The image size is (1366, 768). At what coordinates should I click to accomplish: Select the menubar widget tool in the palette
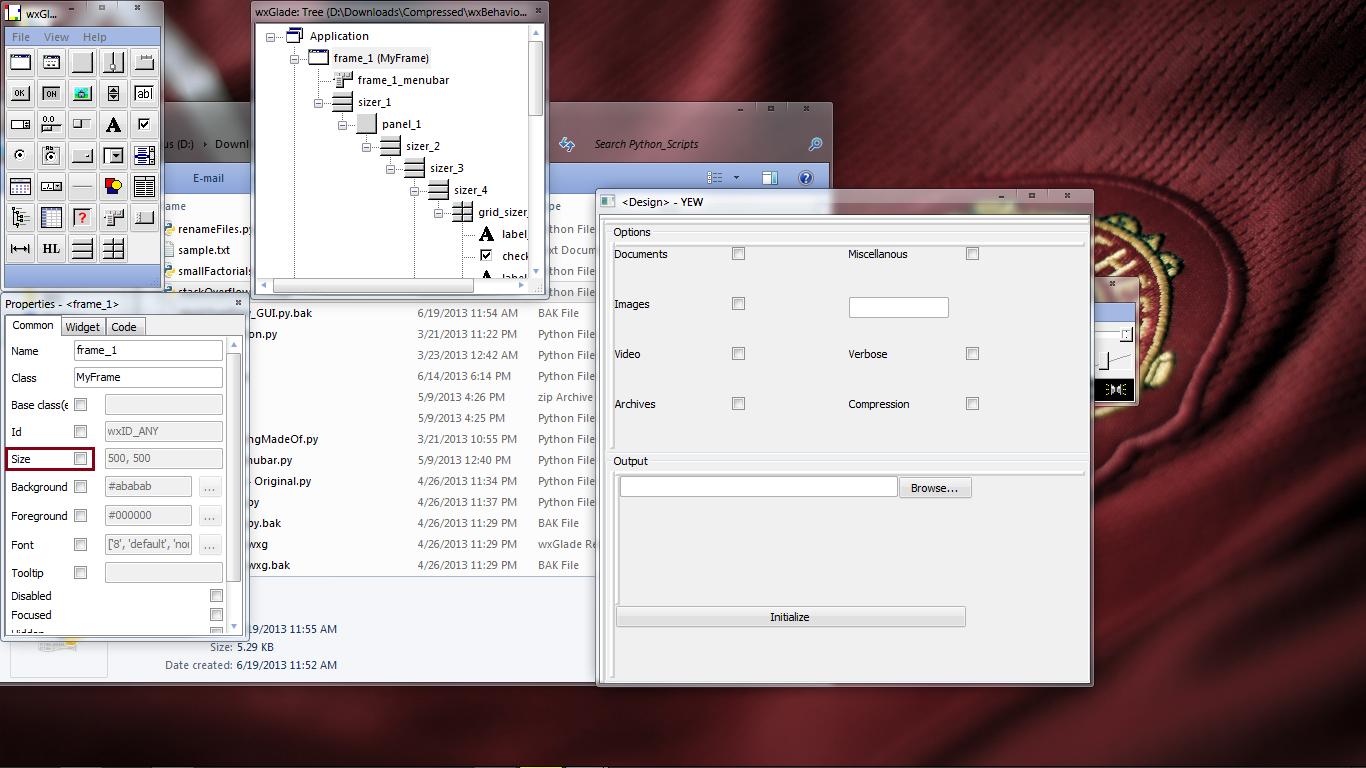tap(113, 217)
